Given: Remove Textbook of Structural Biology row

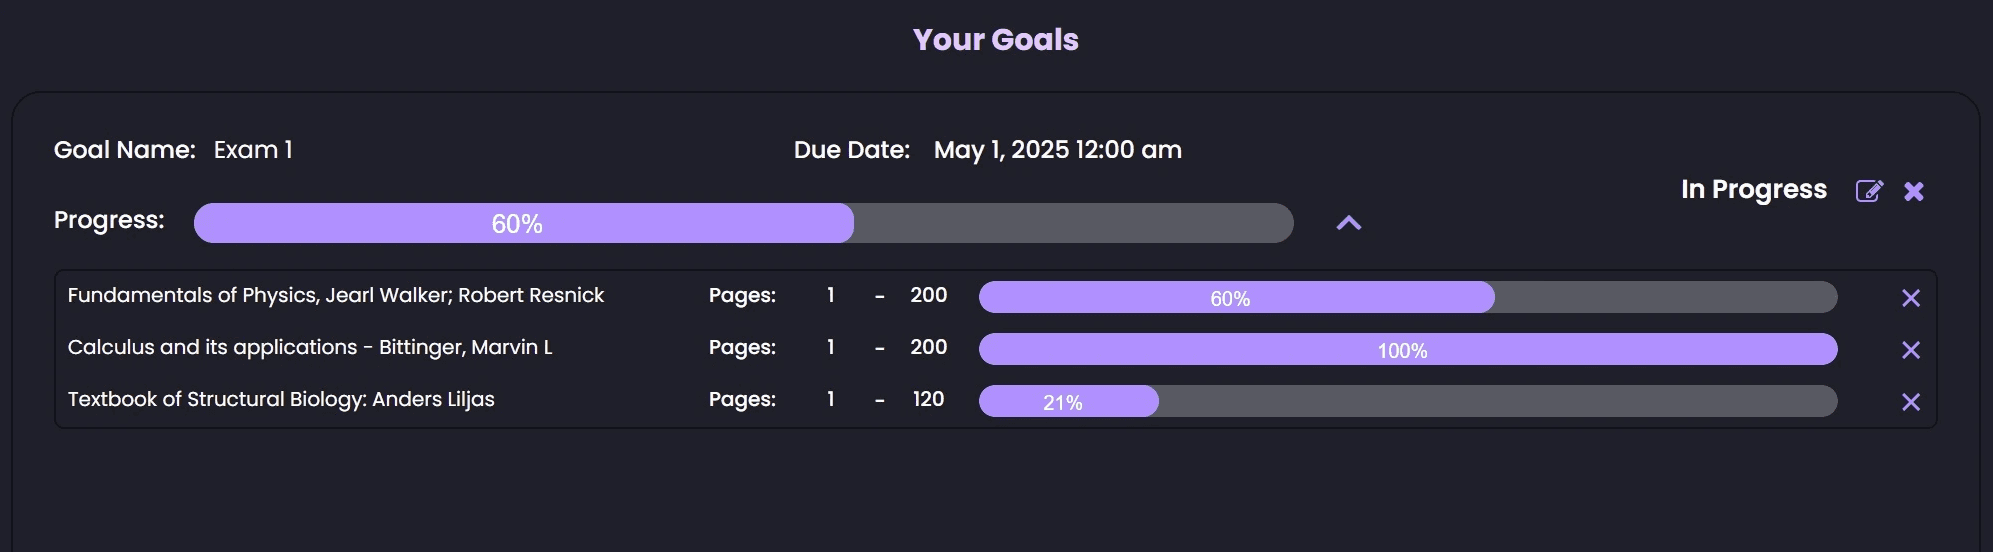Looking at the screenshot, I should (1911, 402).
